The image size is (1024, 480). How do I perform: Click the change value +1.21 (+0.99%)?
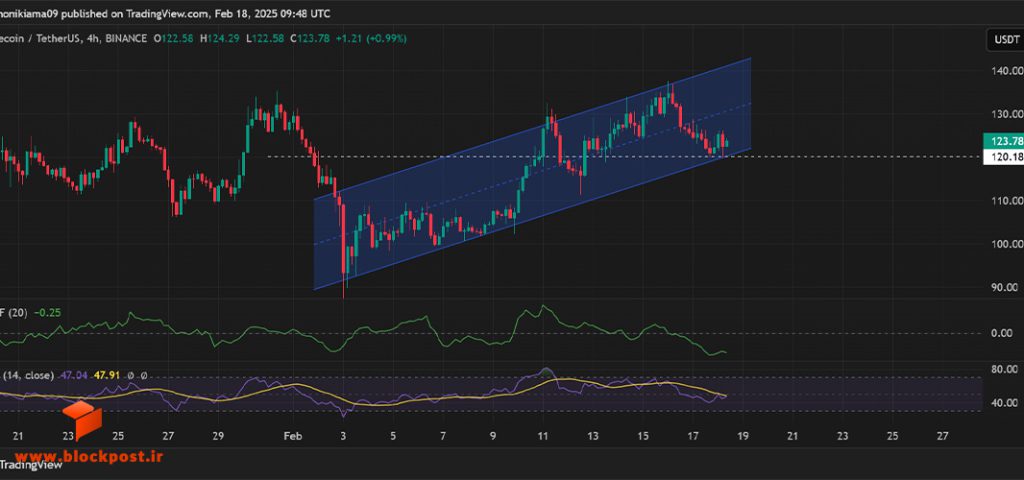[371, 39]
